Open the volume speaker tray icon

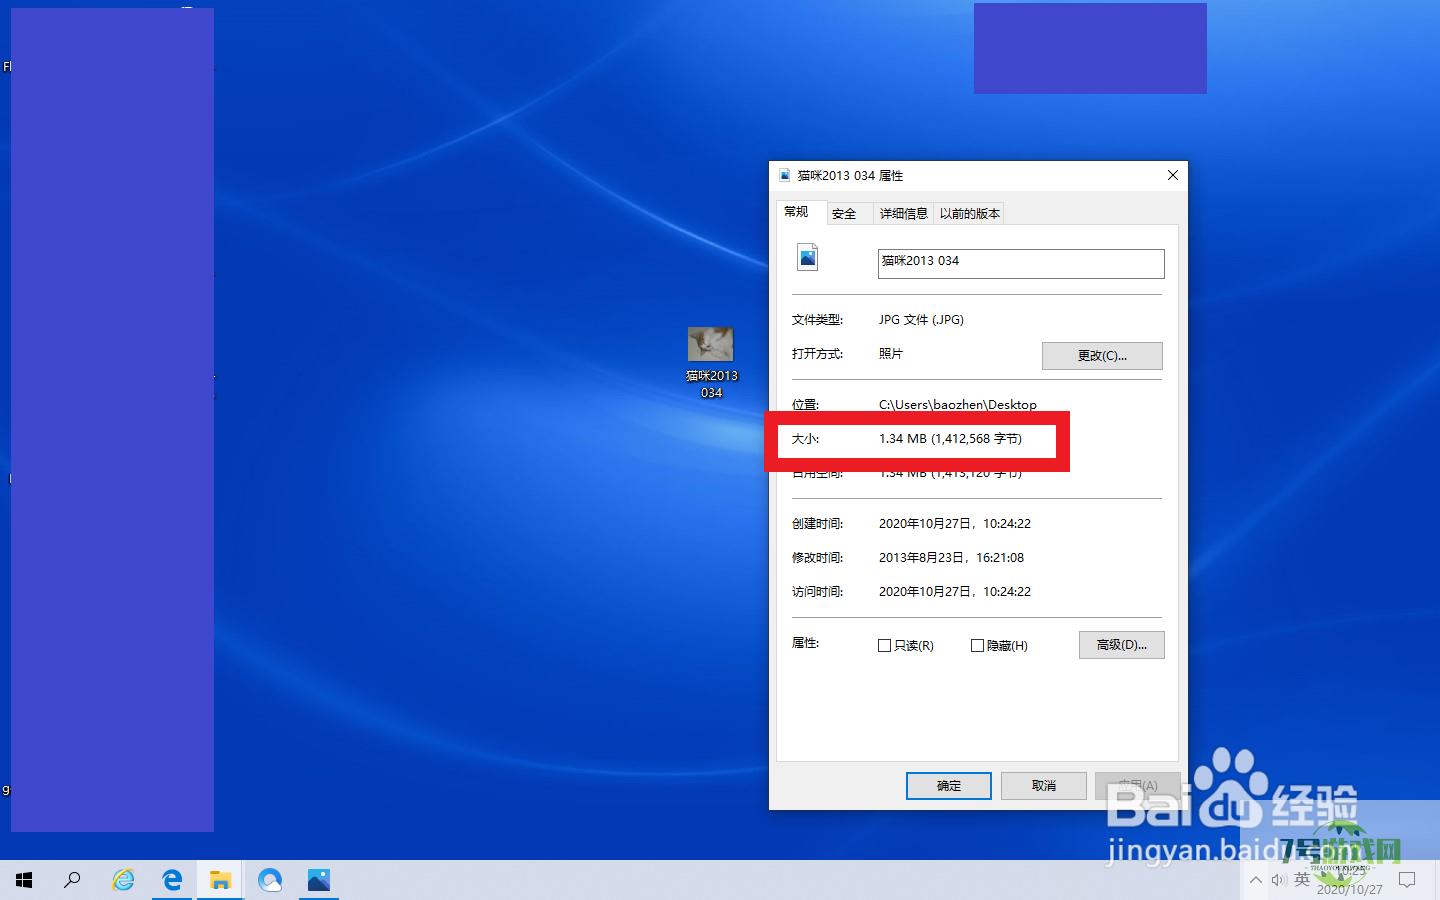1279,880
